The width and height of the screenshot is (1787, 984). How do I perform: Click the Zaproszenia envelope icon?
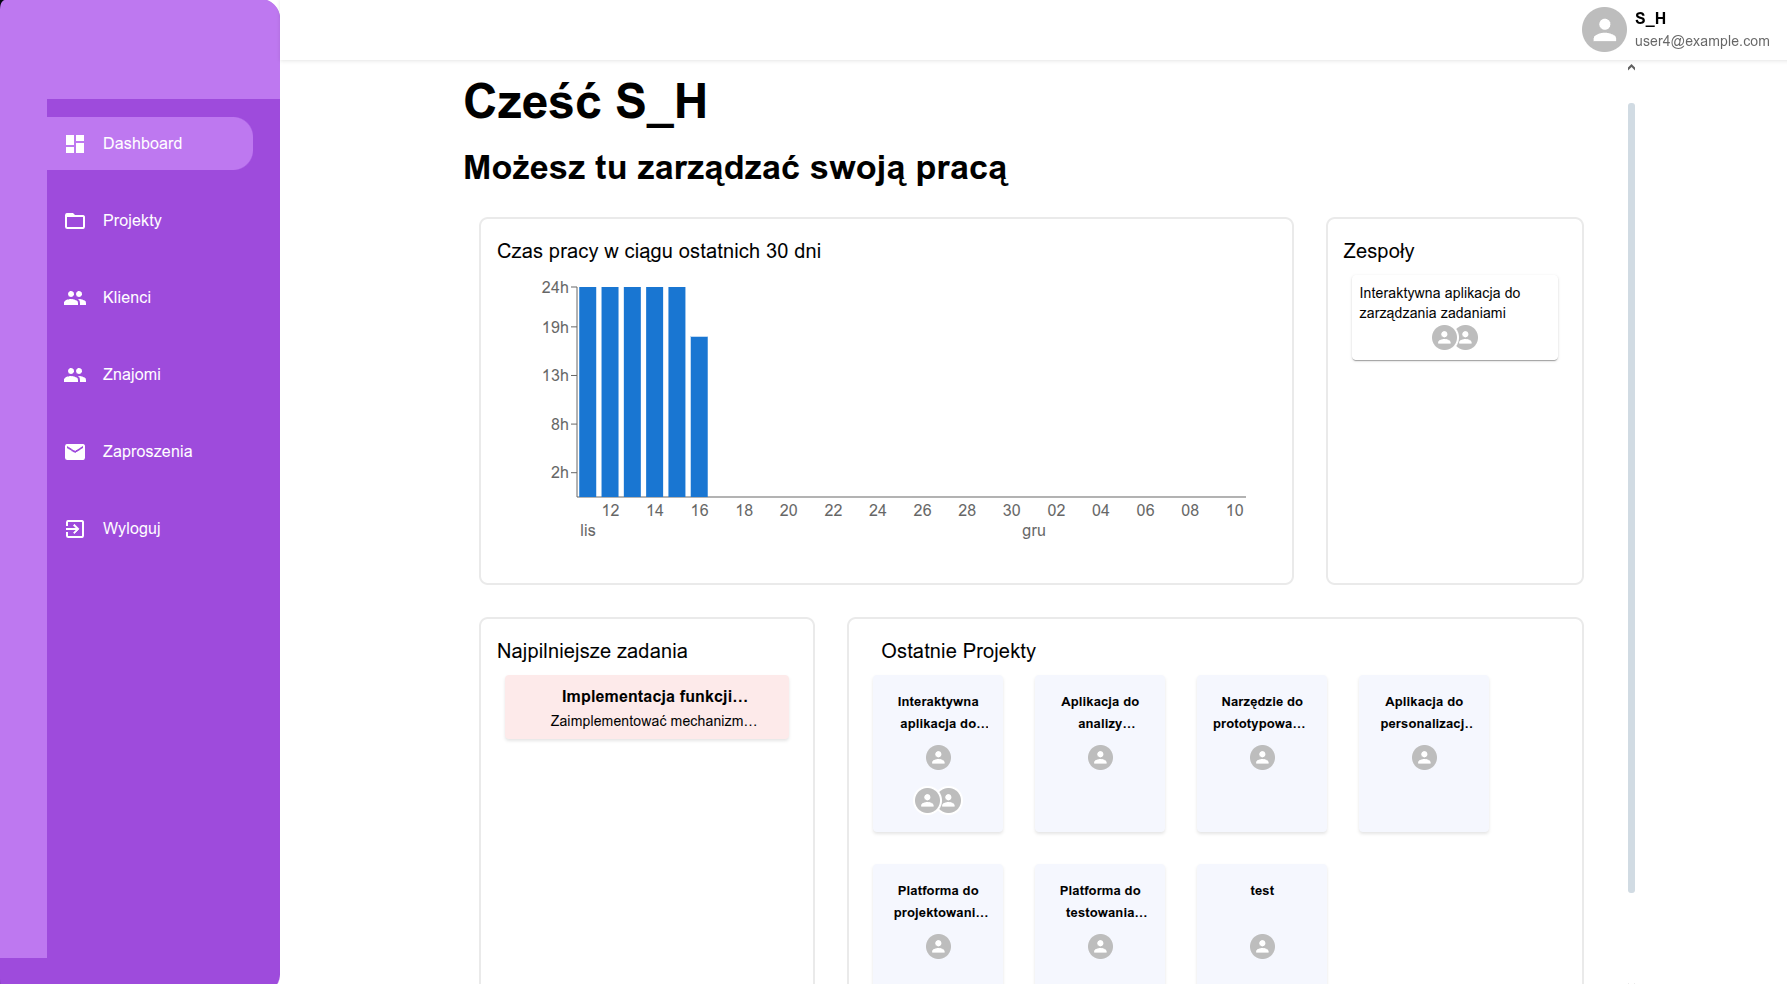point(75,452)
